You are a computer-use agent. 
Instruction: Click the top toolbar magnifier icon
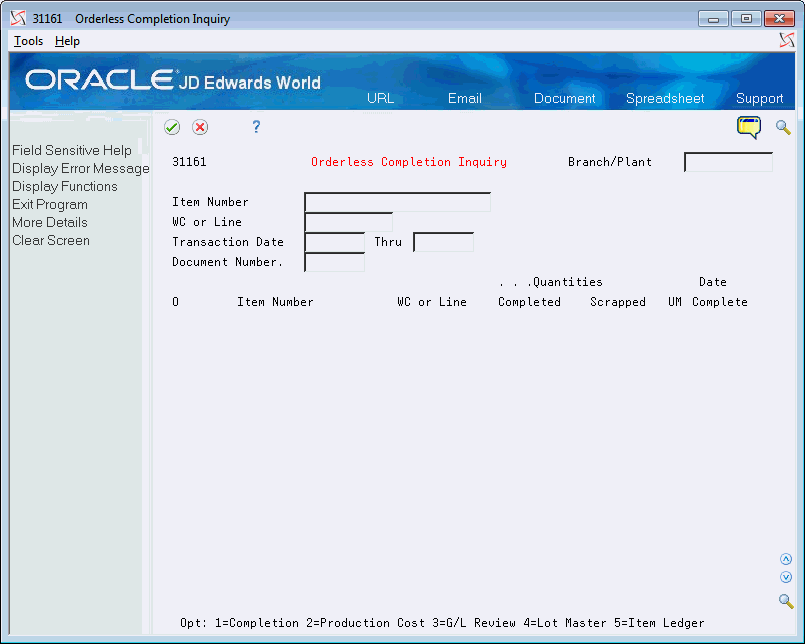(x=783, y=127)
